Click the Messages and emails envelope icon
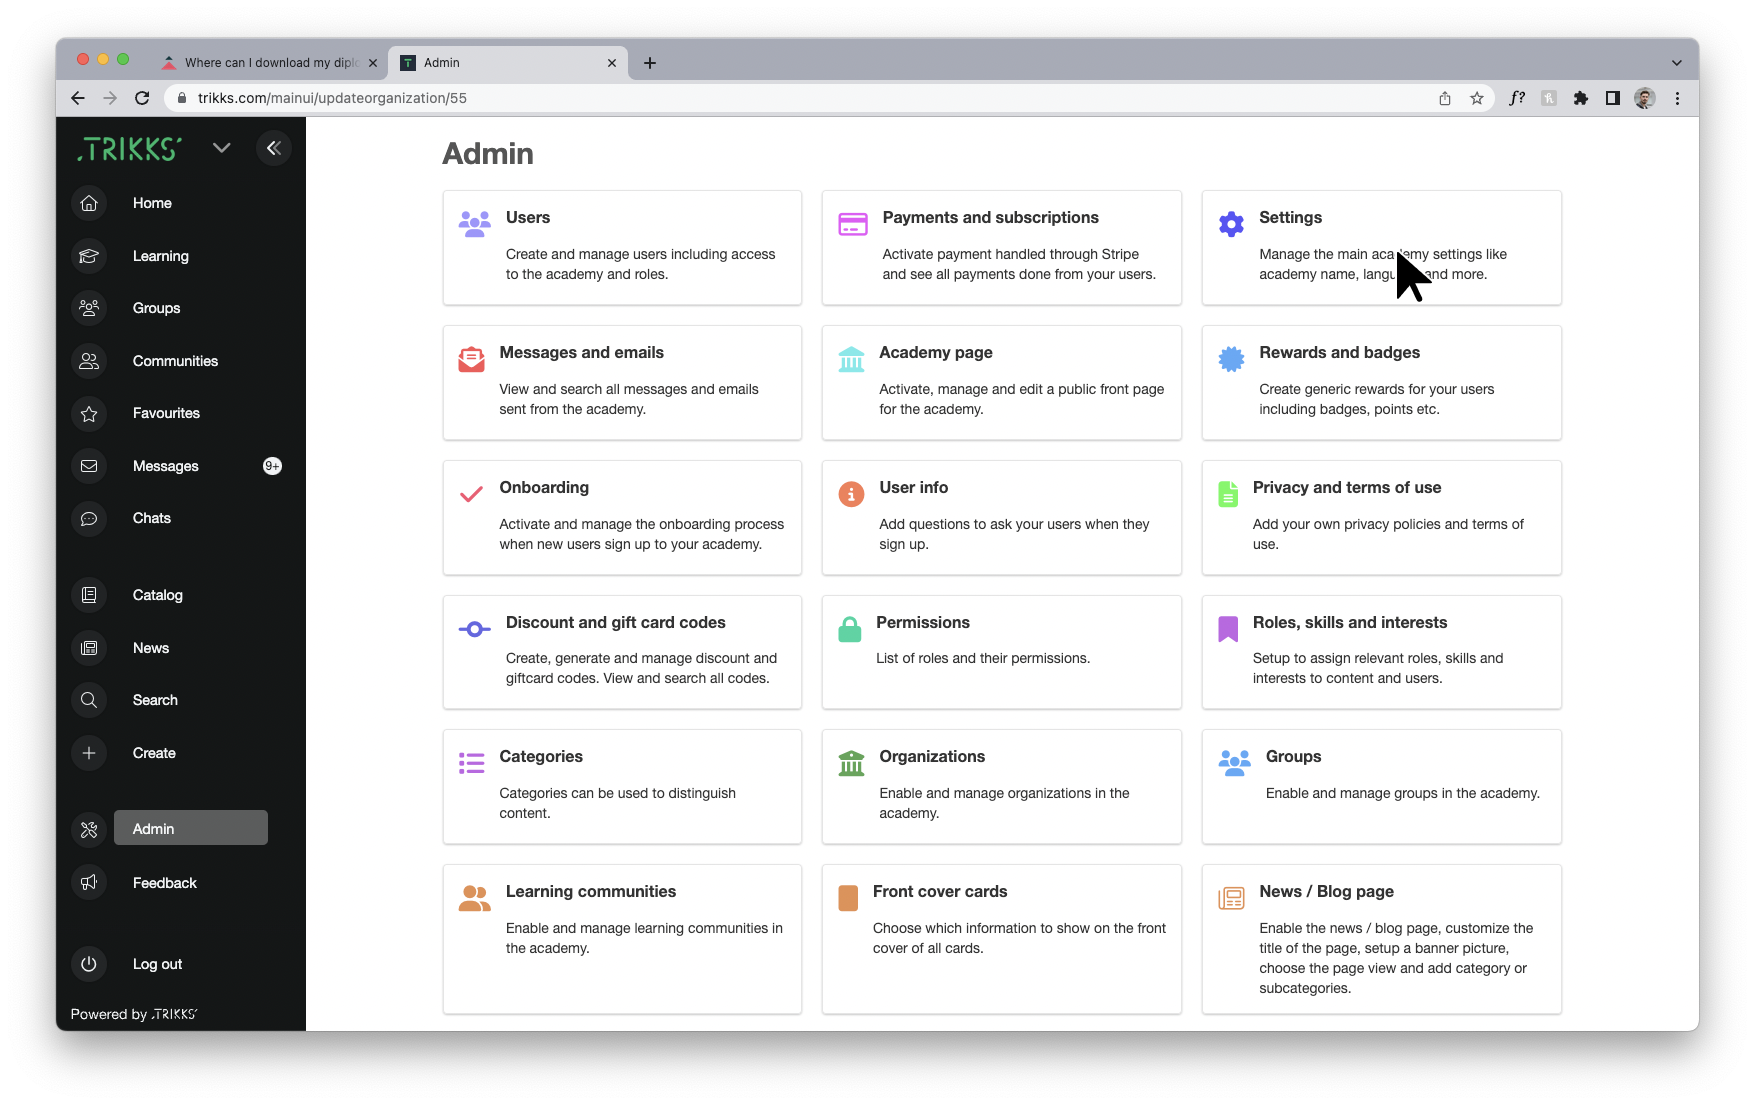This screenshot has height=1105, width=1755. tap(471, 359)
